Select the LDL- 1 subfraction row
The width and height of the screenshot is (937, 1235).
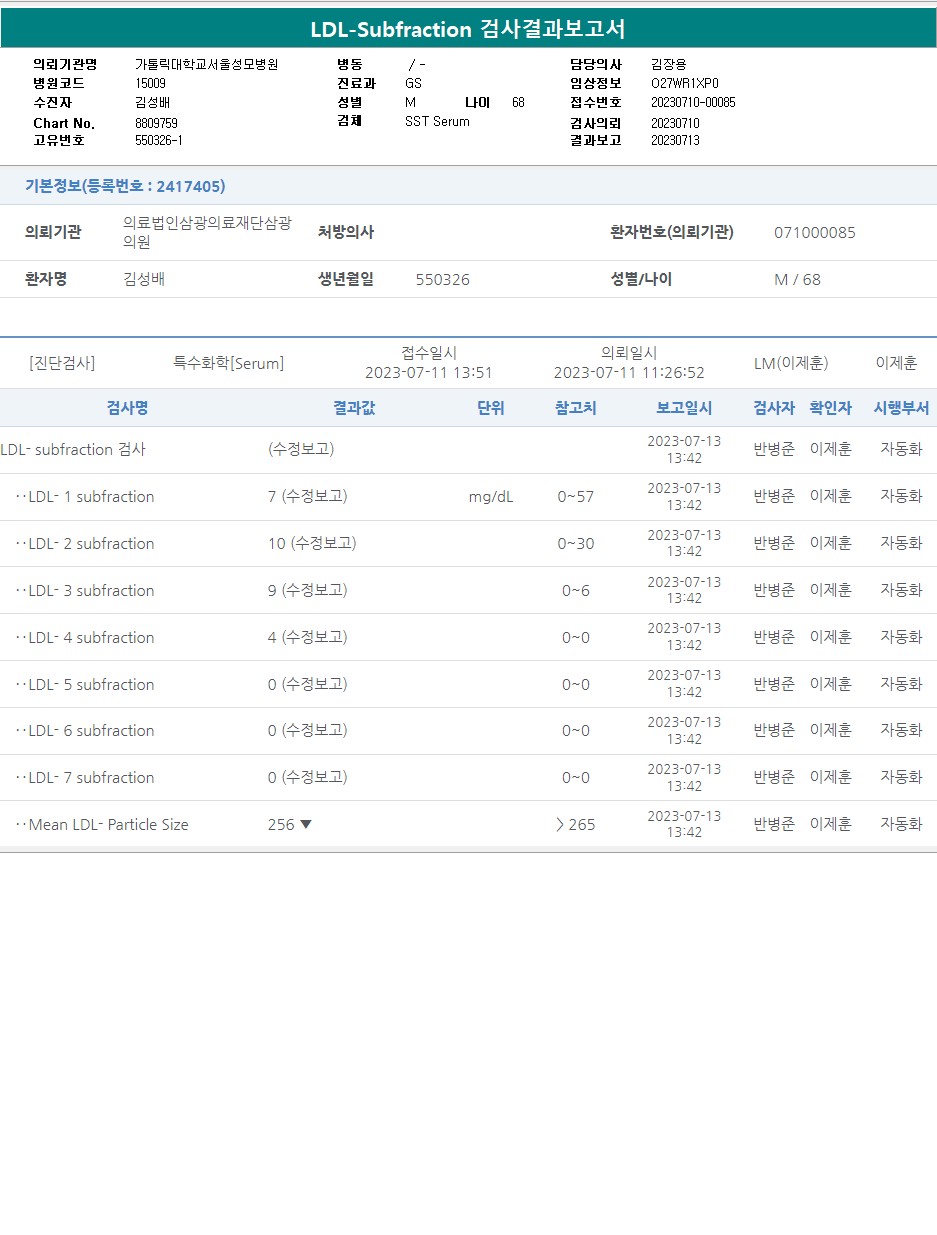[91, 497]
